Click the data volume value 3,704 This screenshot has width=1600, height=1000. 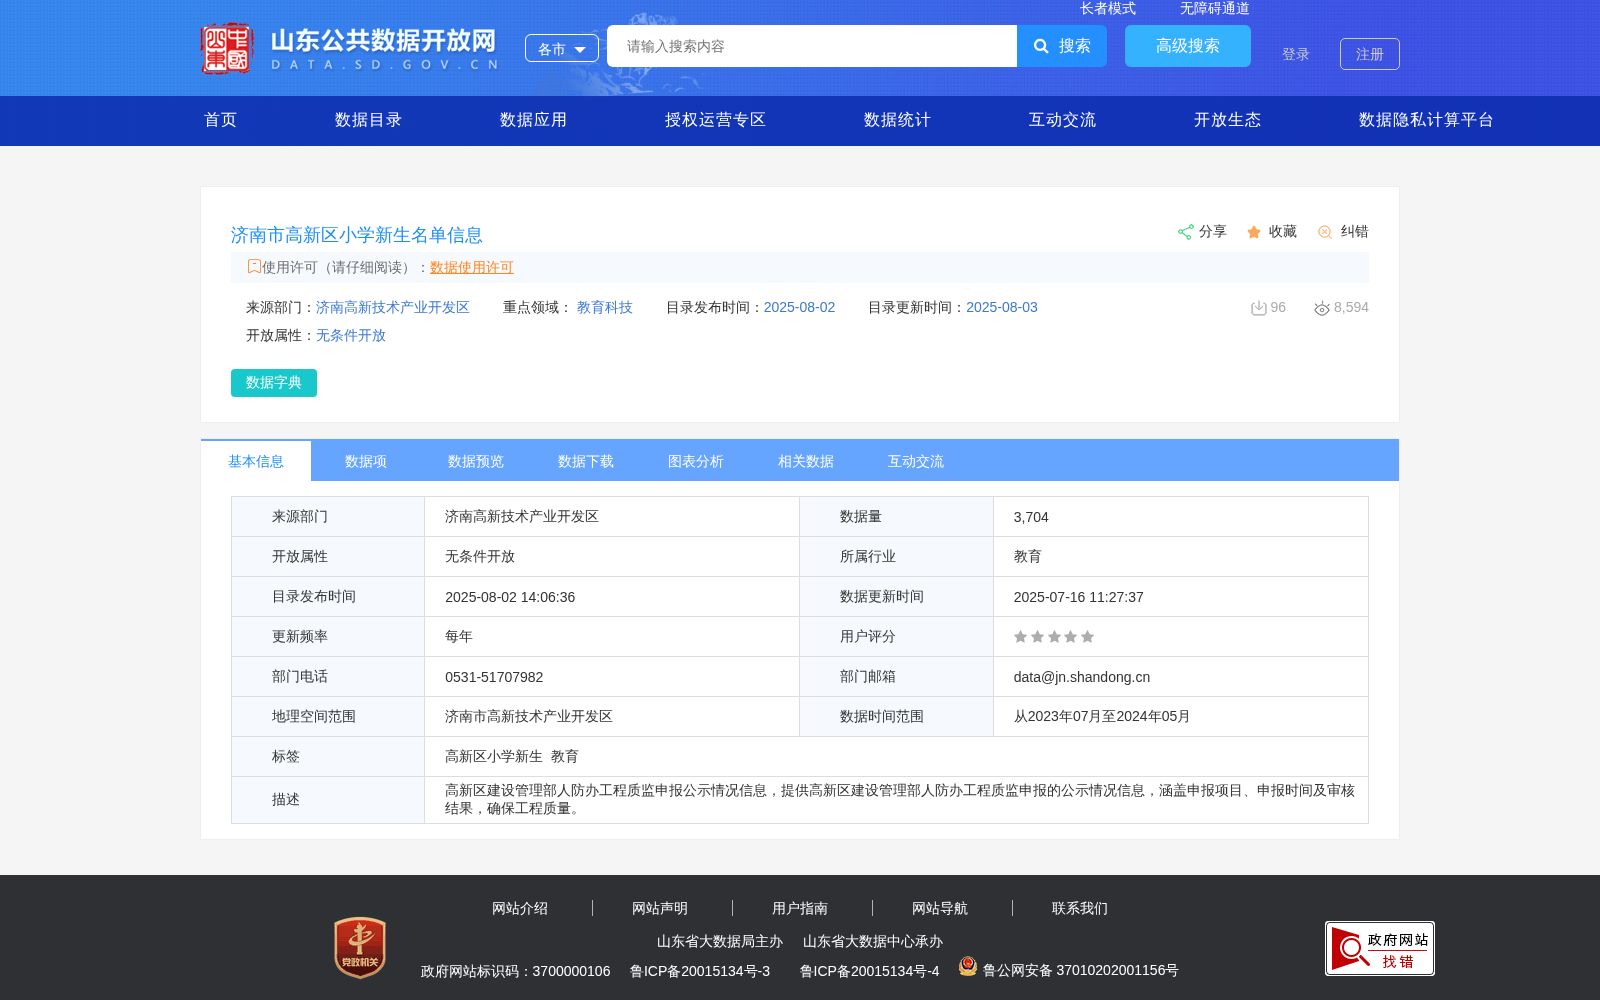pyautogui.click(x=1031, y=517)
